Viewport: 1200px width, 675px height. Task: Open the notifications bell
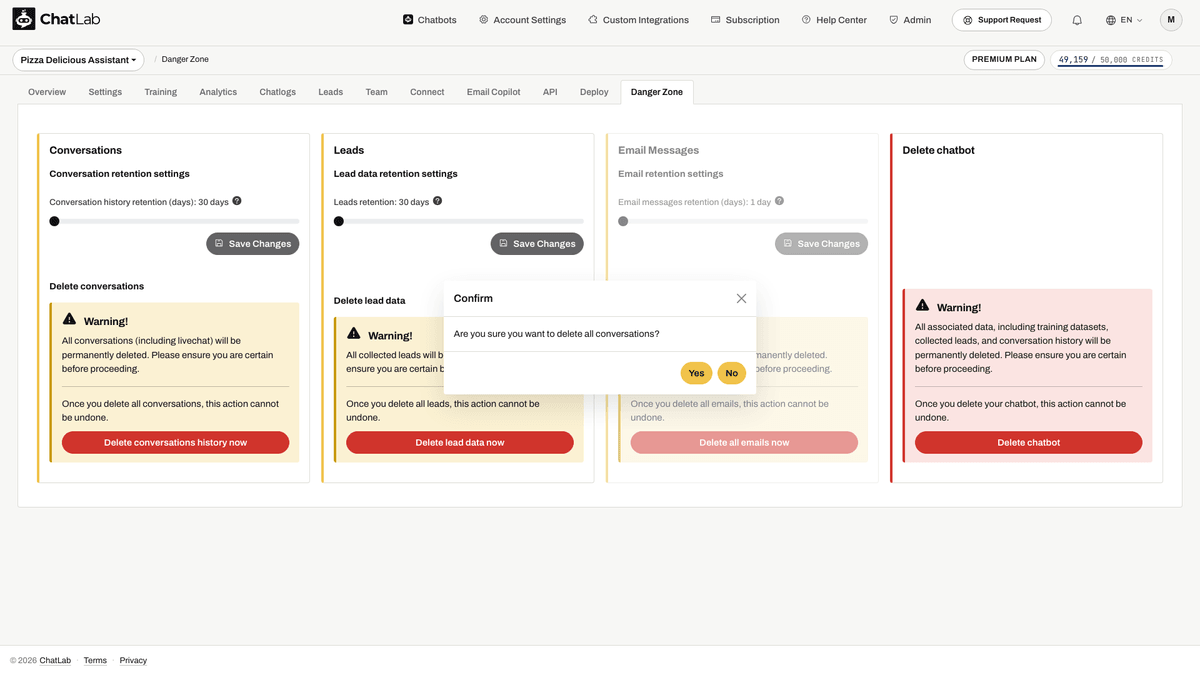(x=1077, y=20)
